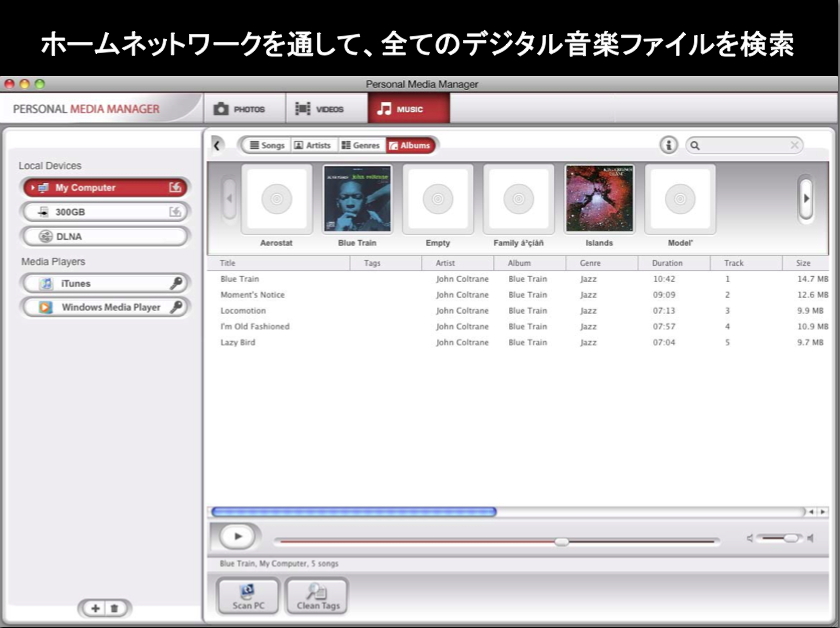Click scrollbar left arrow
The image size is (840, 628).
pos(812,512)
